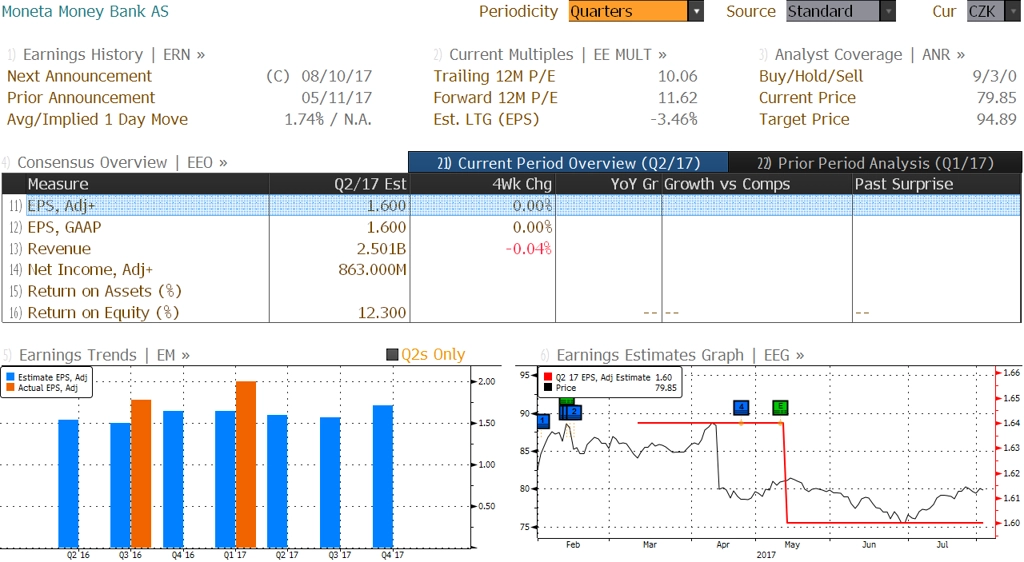Click Next Announcement date 08/10/17
Image resolution: width=1024 pixels, height=562 pixels.
(336, 76)
